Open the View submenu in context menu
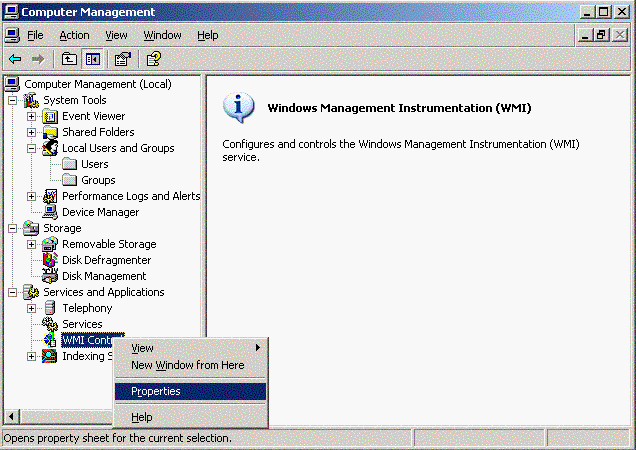The image size is (636, 450). pos(143,348)
